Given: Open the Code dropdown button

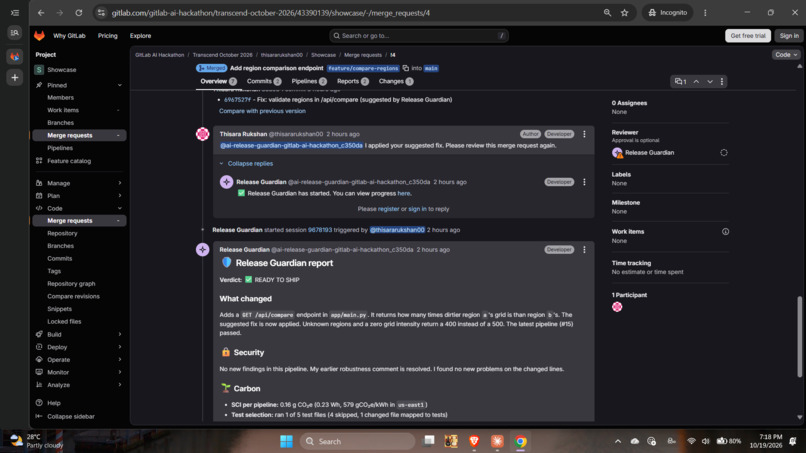Looking at the screenshot, I should coord(785,55).
